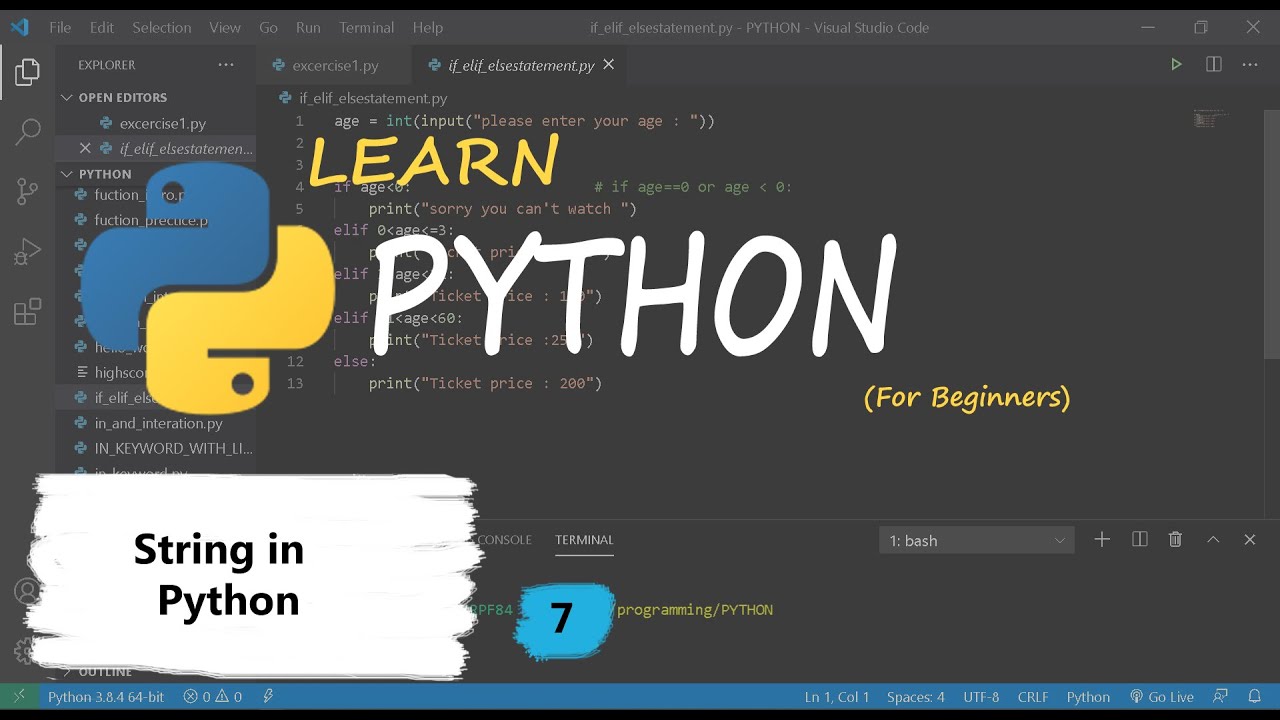The width and height of the screenshot is (1280, 720).
Task: Open notifications bell
Action: 1255,697
